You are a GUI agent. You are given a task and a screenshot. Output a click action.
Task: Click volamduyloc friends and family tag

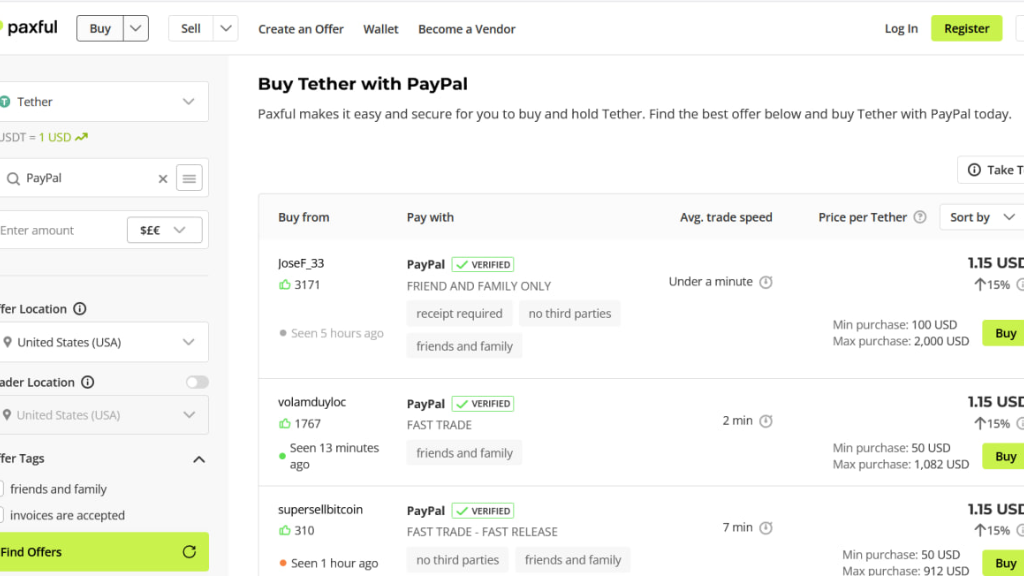coord(464,453)
